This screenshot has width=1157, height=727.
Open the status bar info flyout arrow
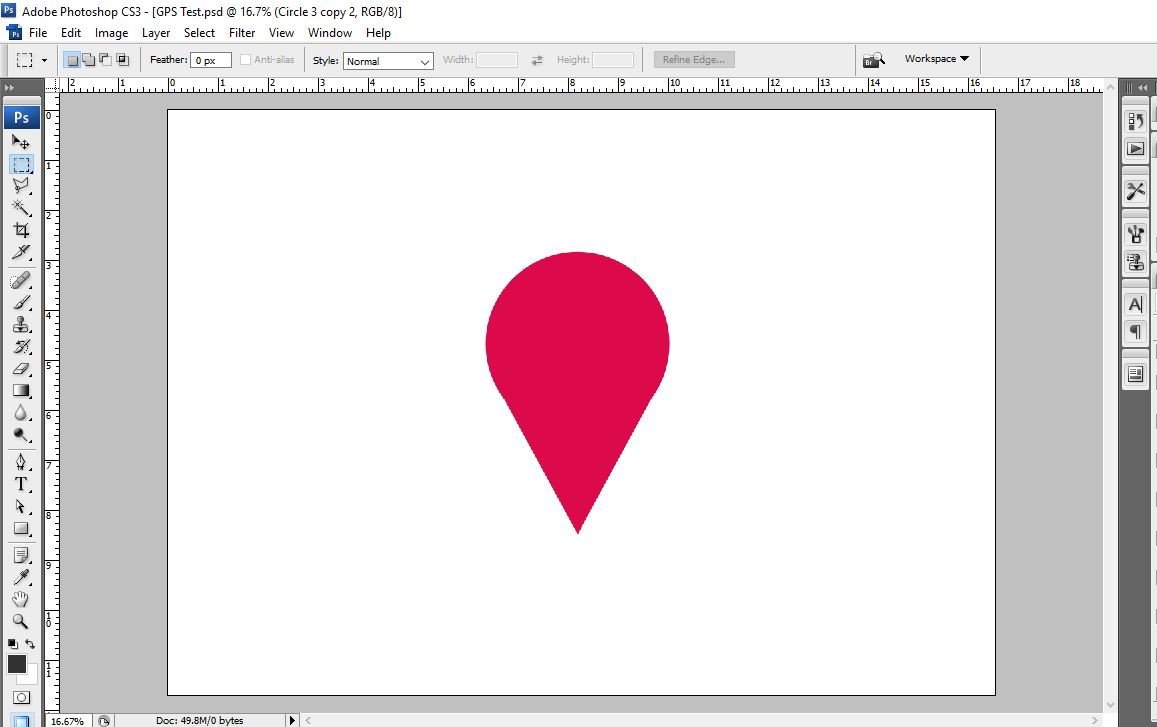click(292, 720)
